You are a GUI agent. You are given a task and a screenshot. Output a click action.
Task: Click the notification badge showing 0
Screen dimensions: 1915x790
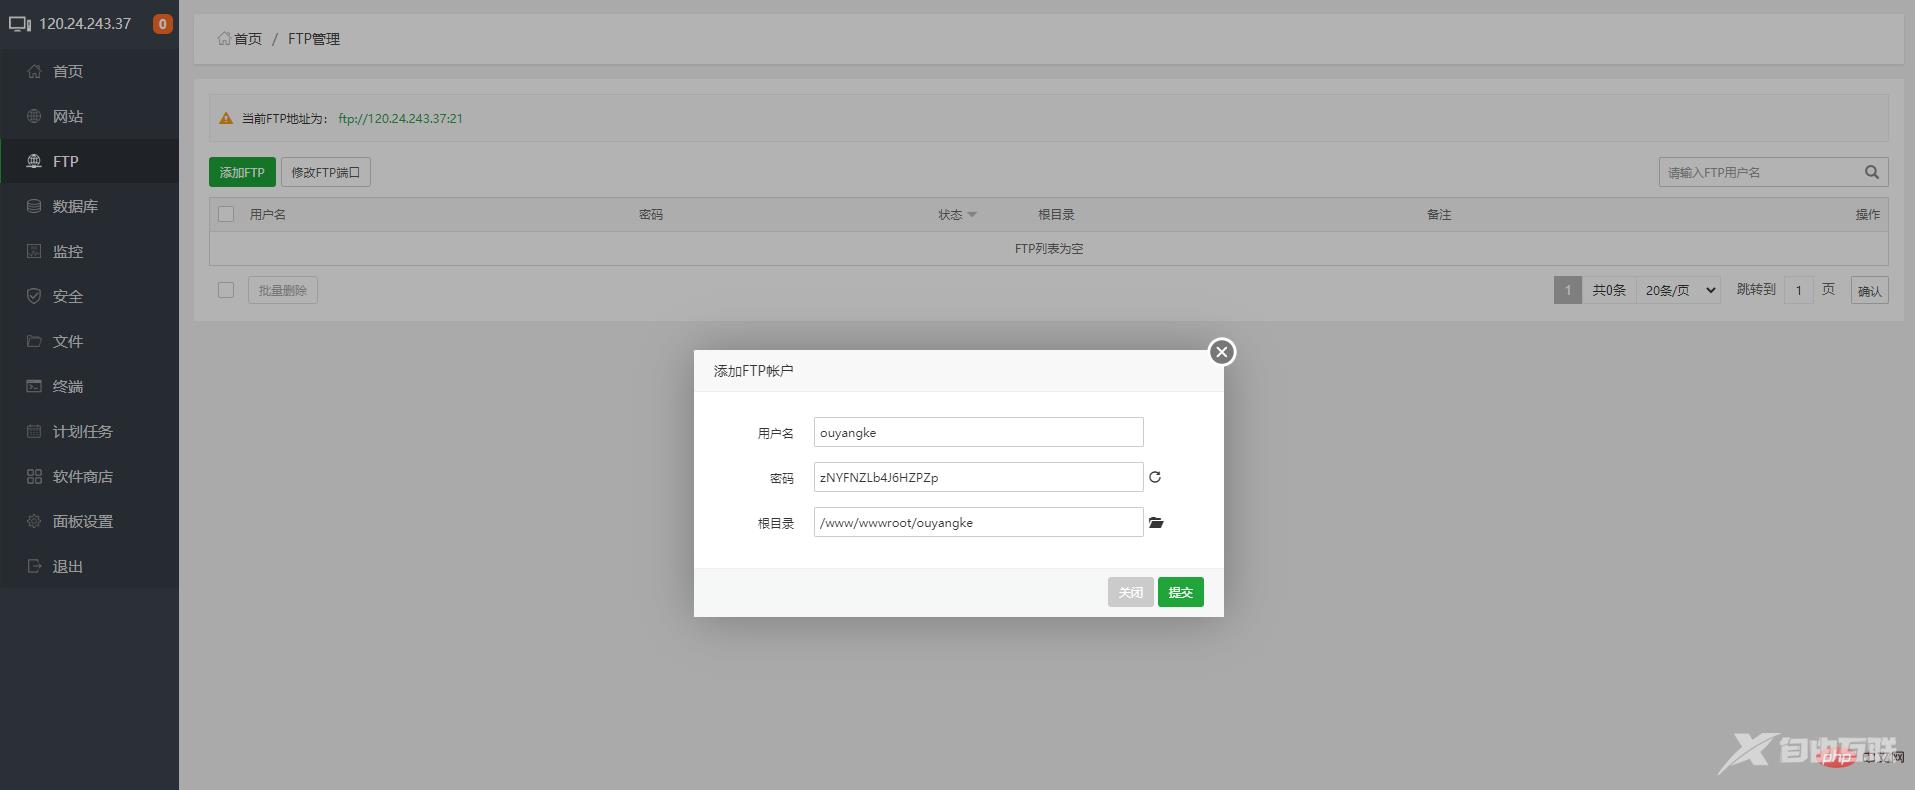point(162,24)
